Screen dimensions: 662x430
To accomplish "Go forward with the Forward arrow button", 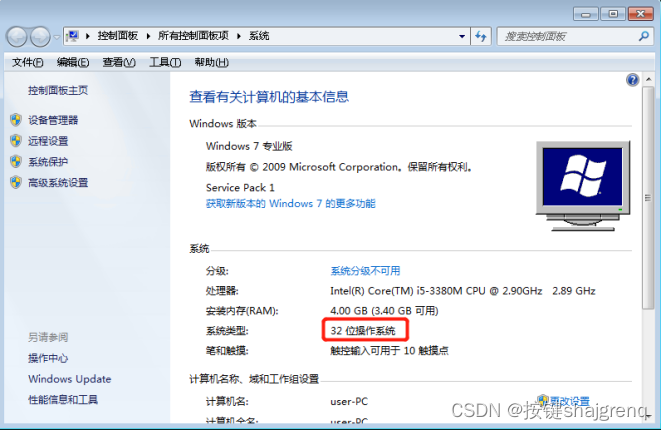I will tap(40, 37).
